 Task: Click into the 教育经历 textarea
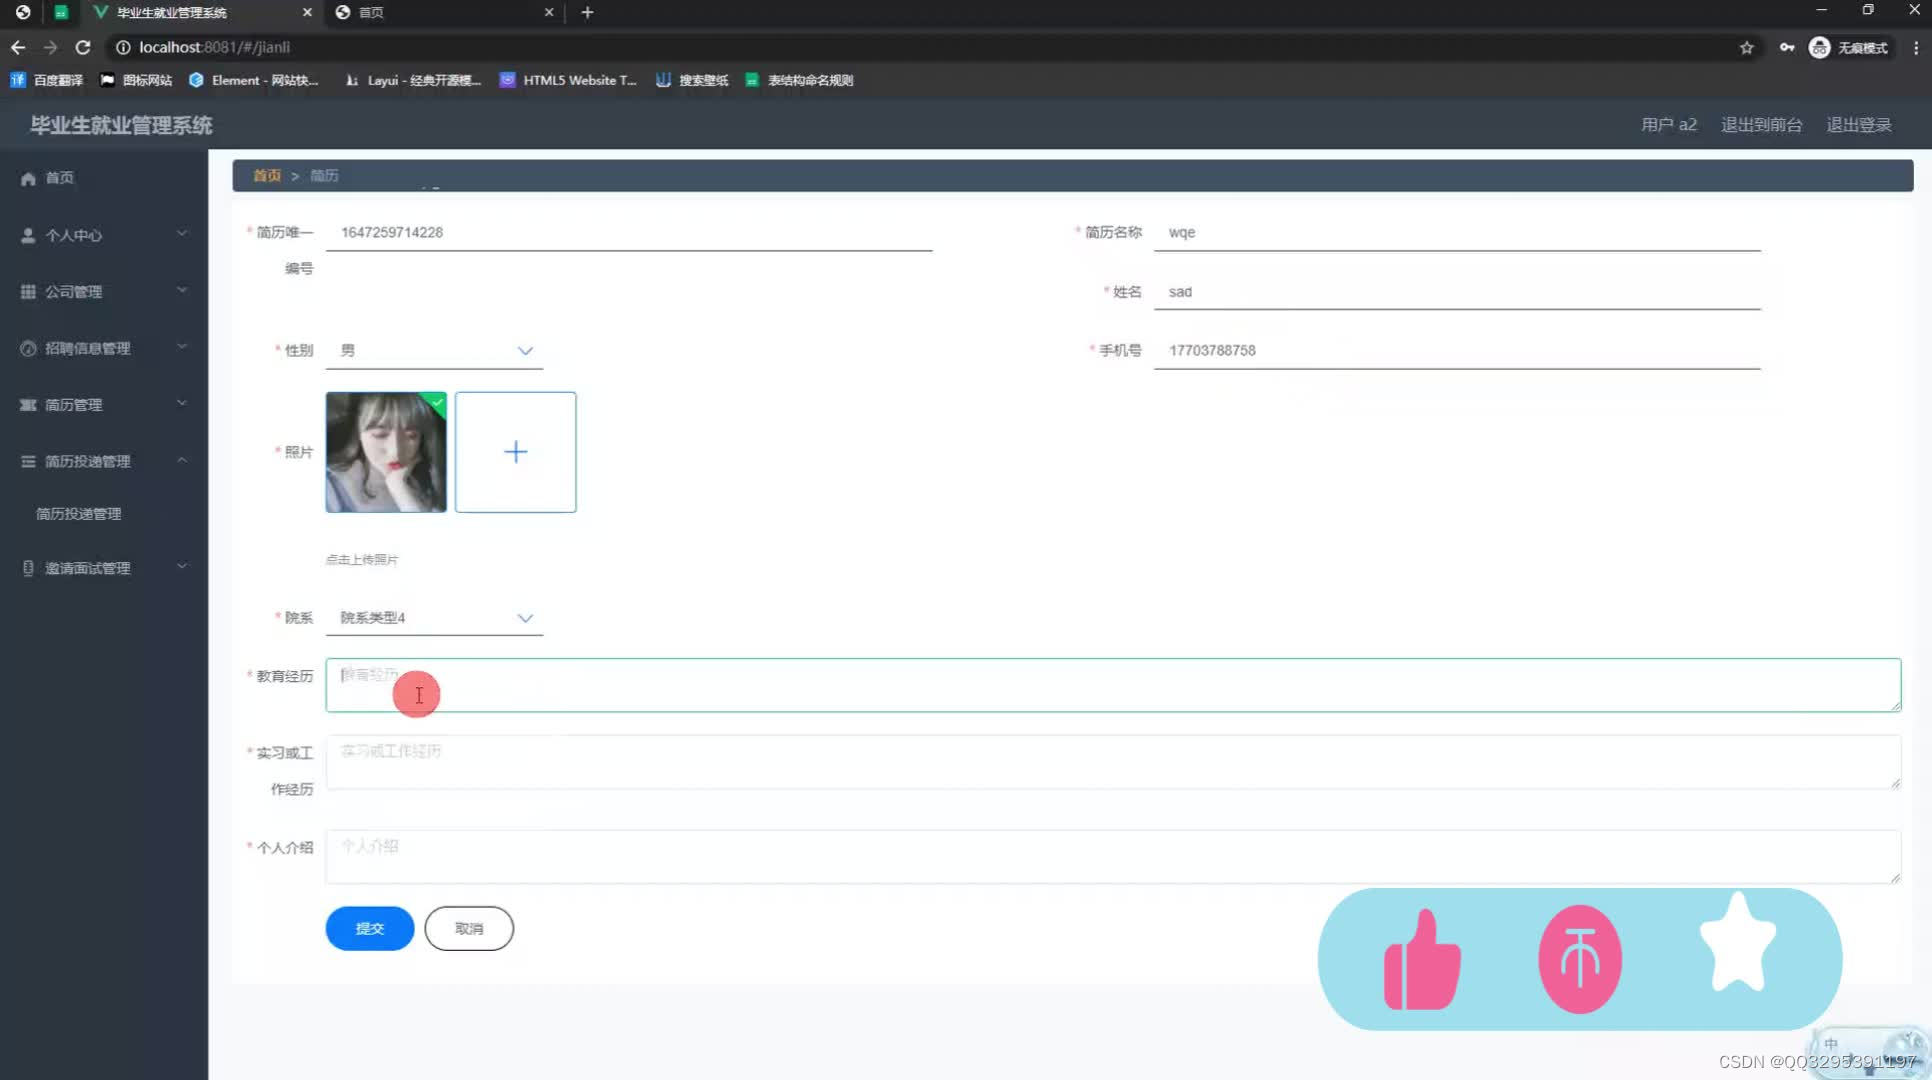pyautogui.click(x=1113, y=685)
